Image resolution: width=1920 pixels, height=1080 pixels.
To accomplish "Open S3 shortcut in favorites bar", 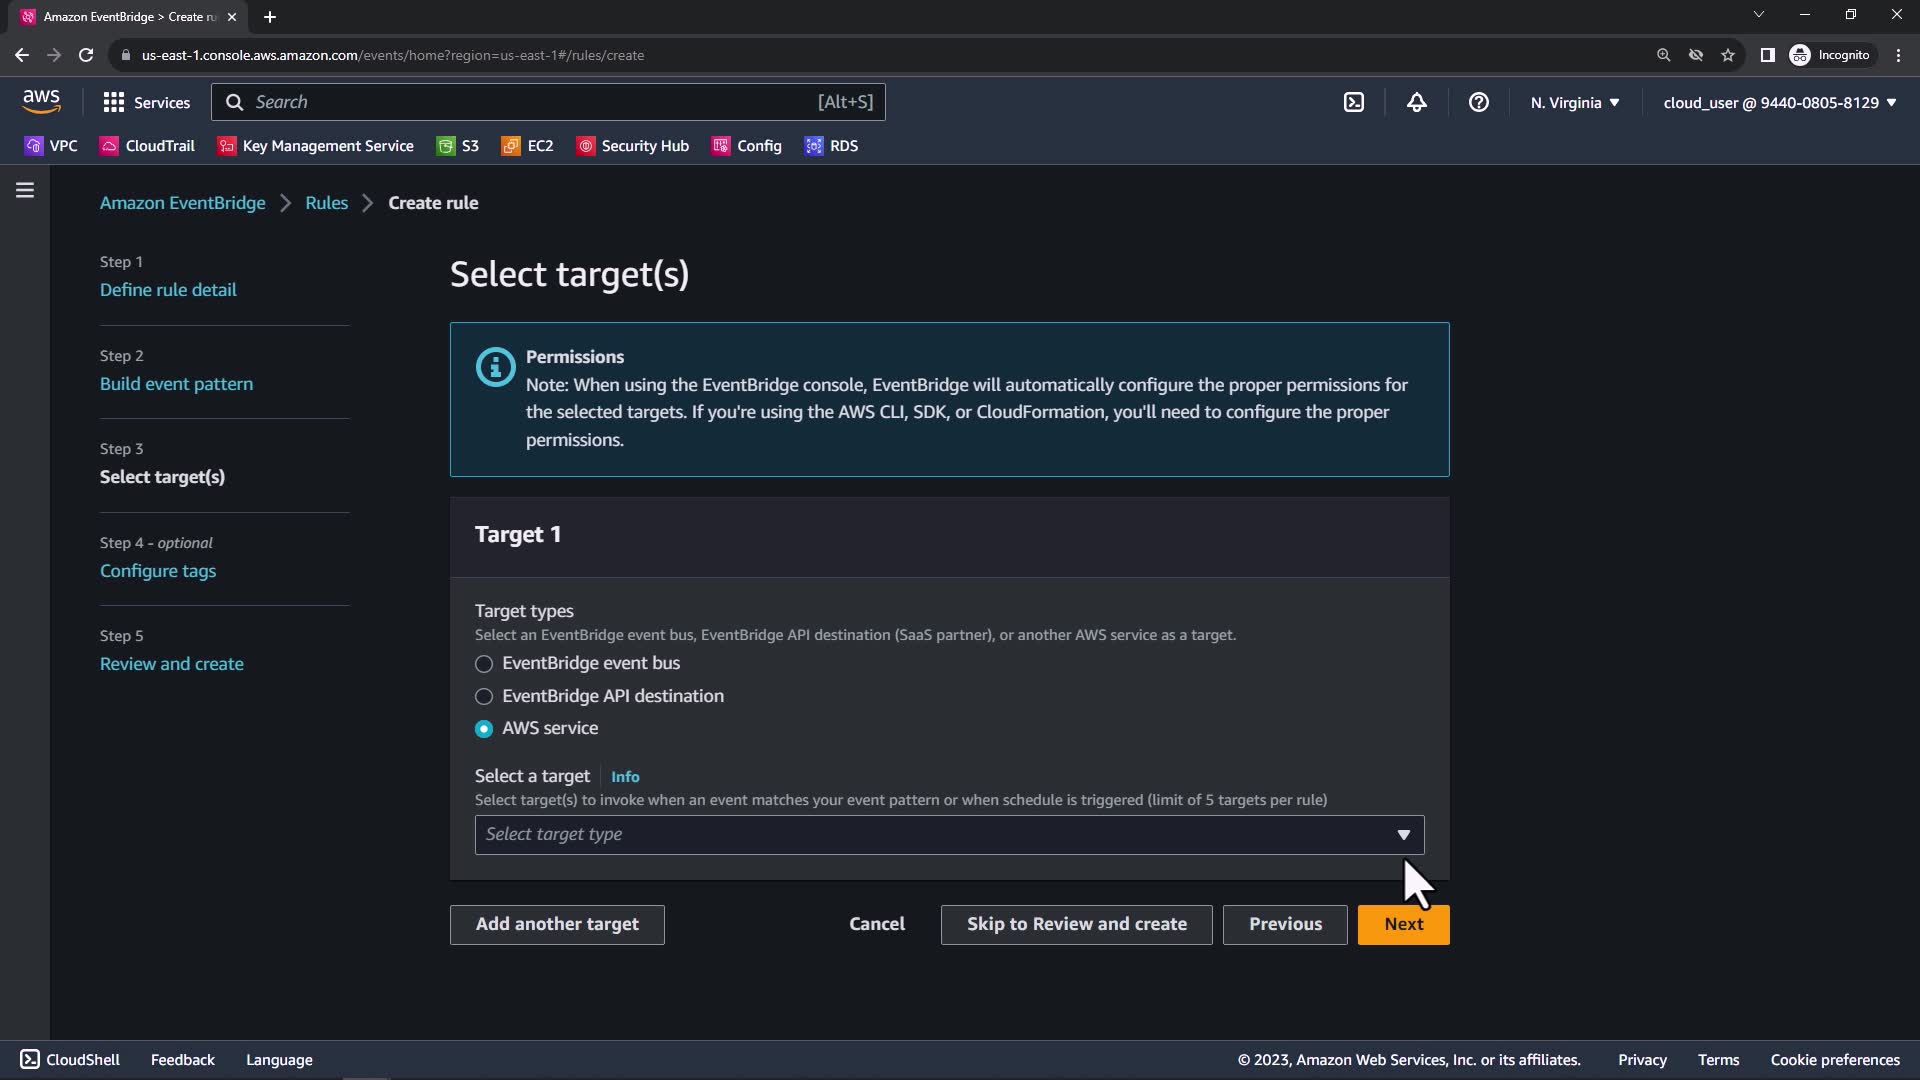I will pos(458,146).
